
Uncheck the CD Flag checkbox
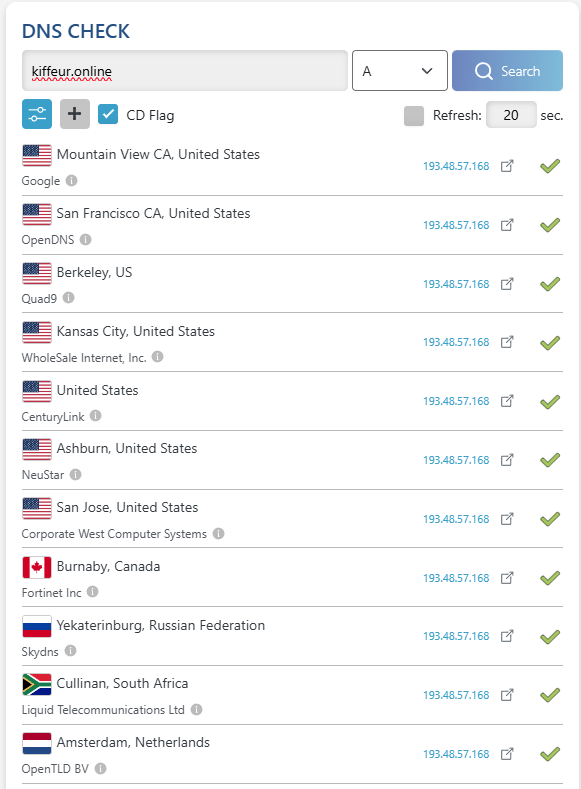click(108, 114)
